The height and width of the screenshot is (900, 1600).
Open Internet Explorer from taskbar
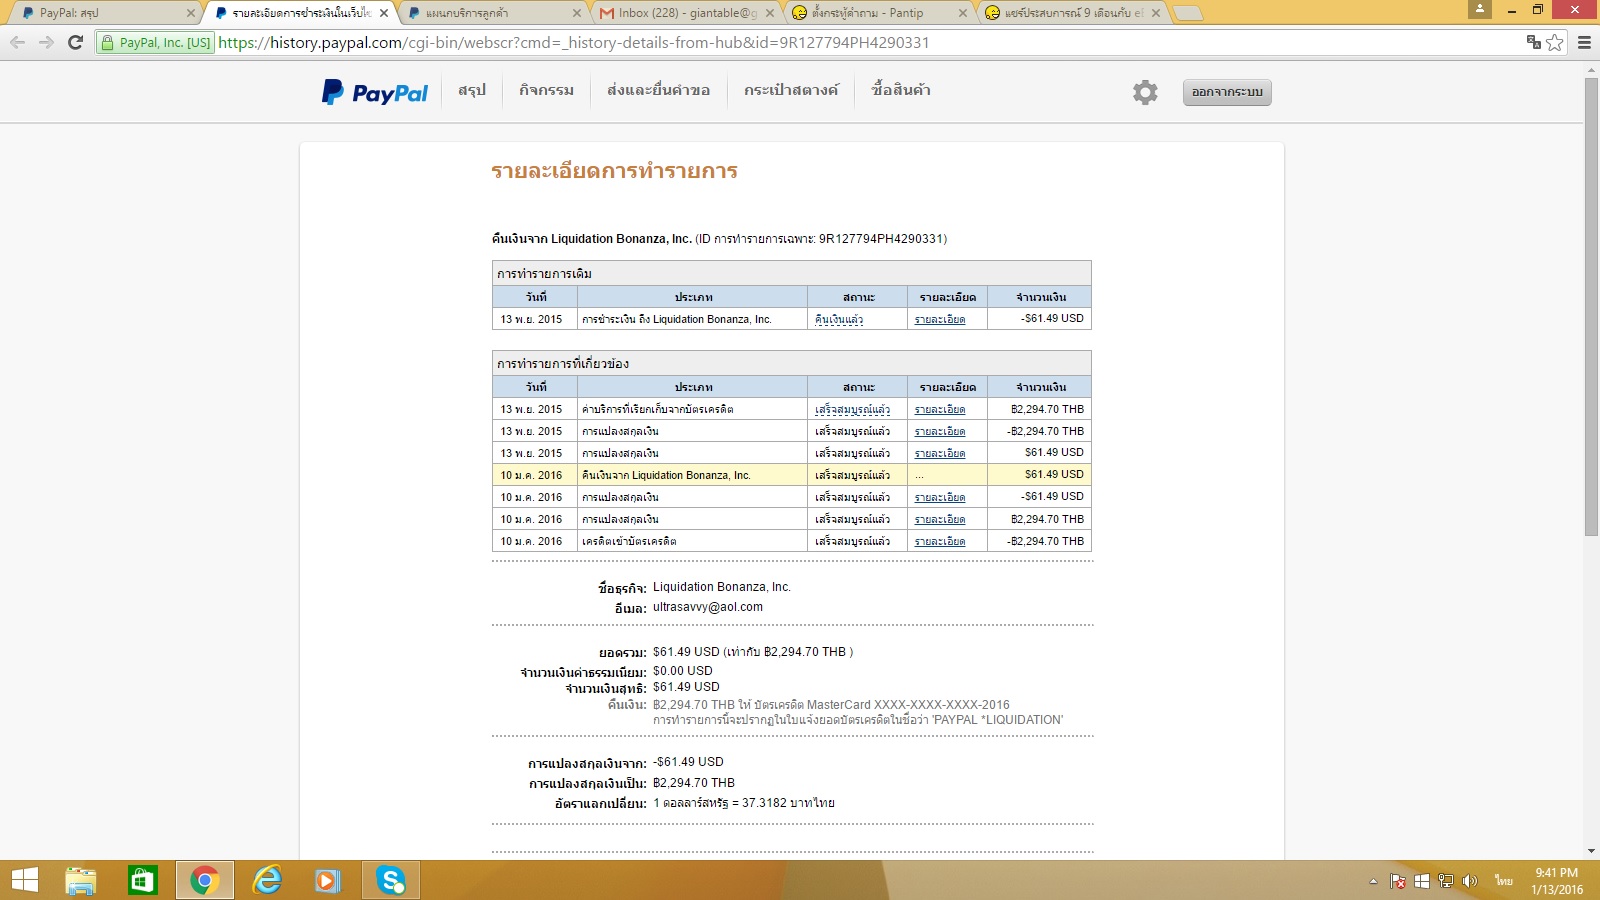coord(267,880)
